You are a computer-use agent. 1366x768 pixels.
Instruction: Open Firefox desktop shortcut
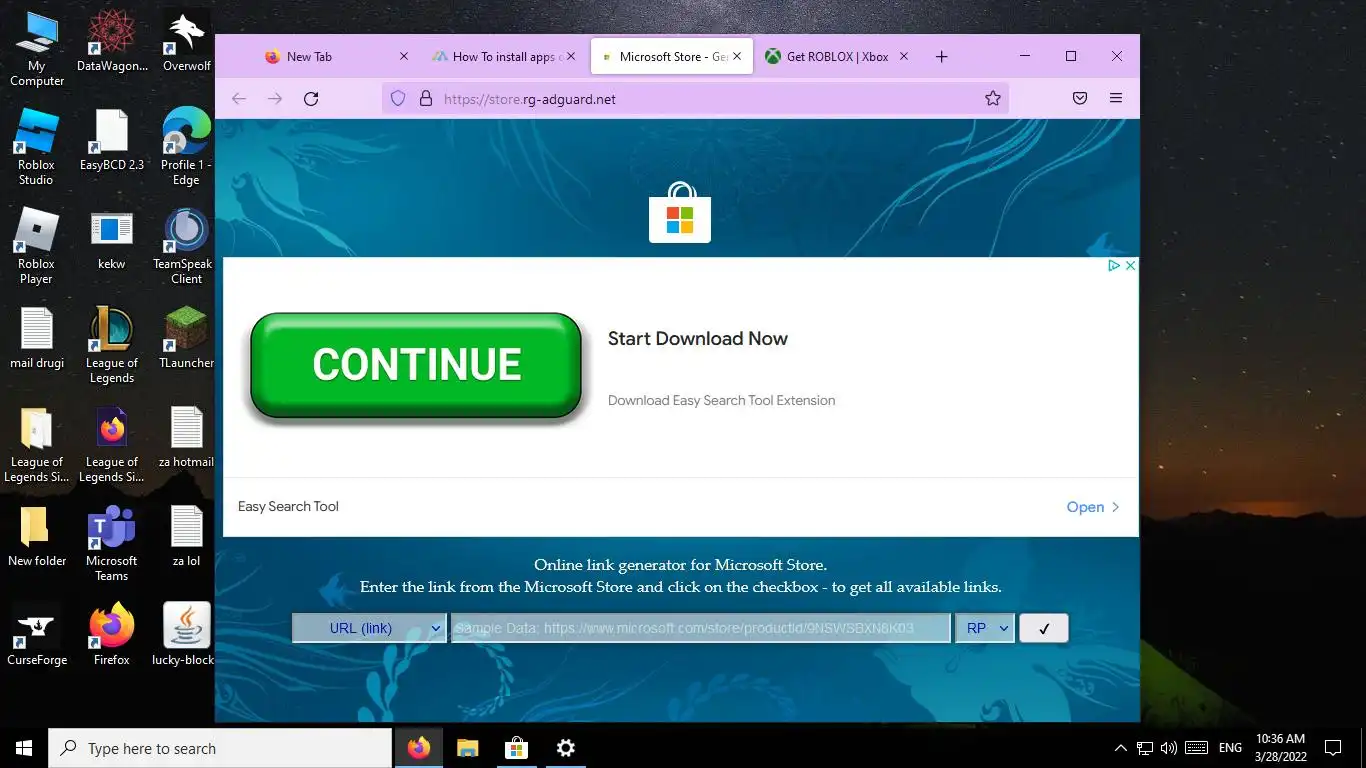click(x=112, y=635)
